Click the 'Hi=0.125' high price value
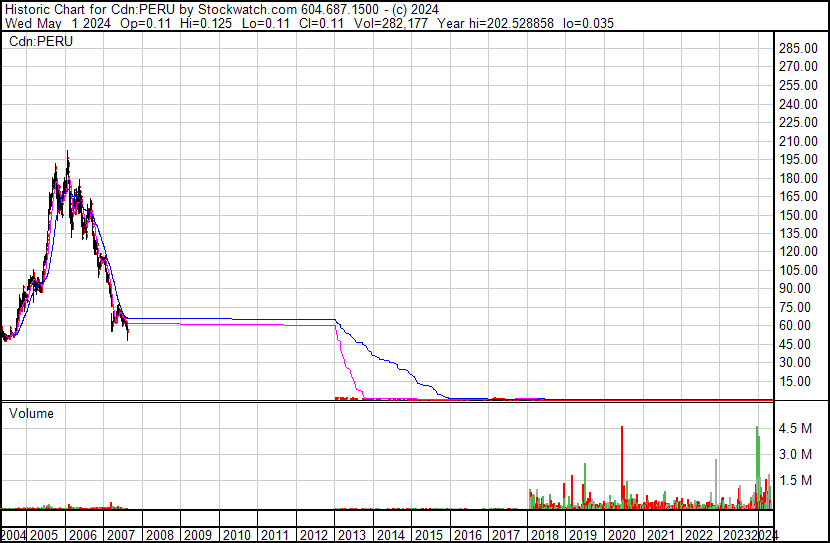 tap(206, 23)
